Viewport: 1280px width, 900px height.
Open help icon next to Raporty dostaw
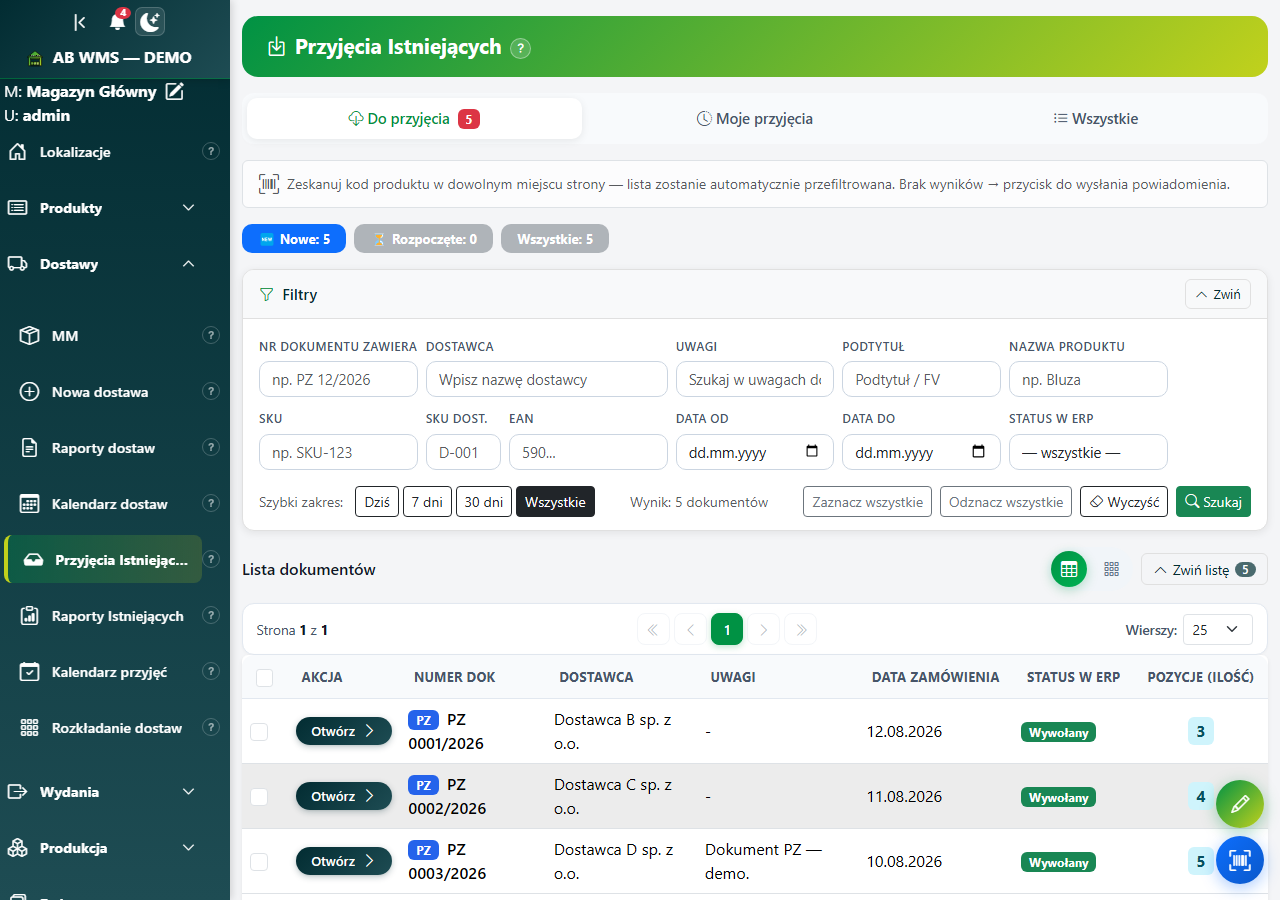tap(211, 448)
